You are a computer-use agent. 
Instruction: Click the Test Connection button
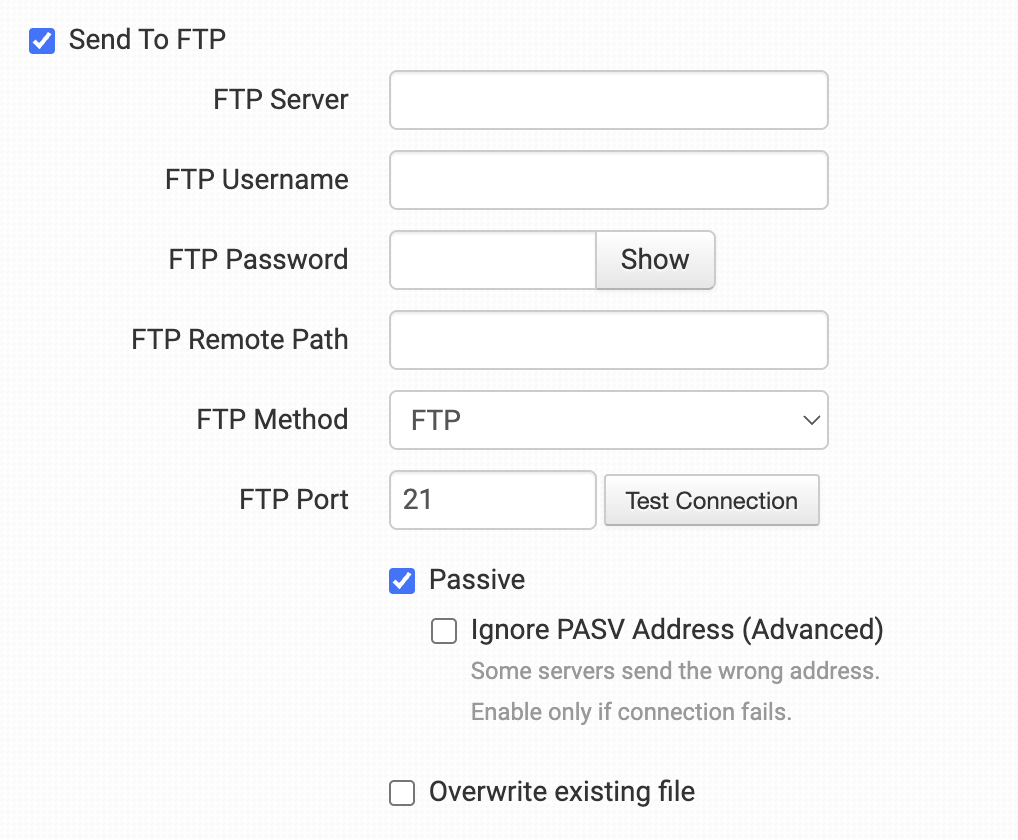coord(711,500)
